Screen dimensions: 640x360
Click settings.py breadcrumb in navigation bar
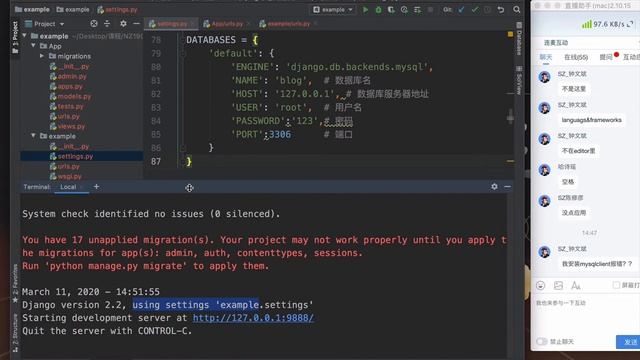[117, 9]
